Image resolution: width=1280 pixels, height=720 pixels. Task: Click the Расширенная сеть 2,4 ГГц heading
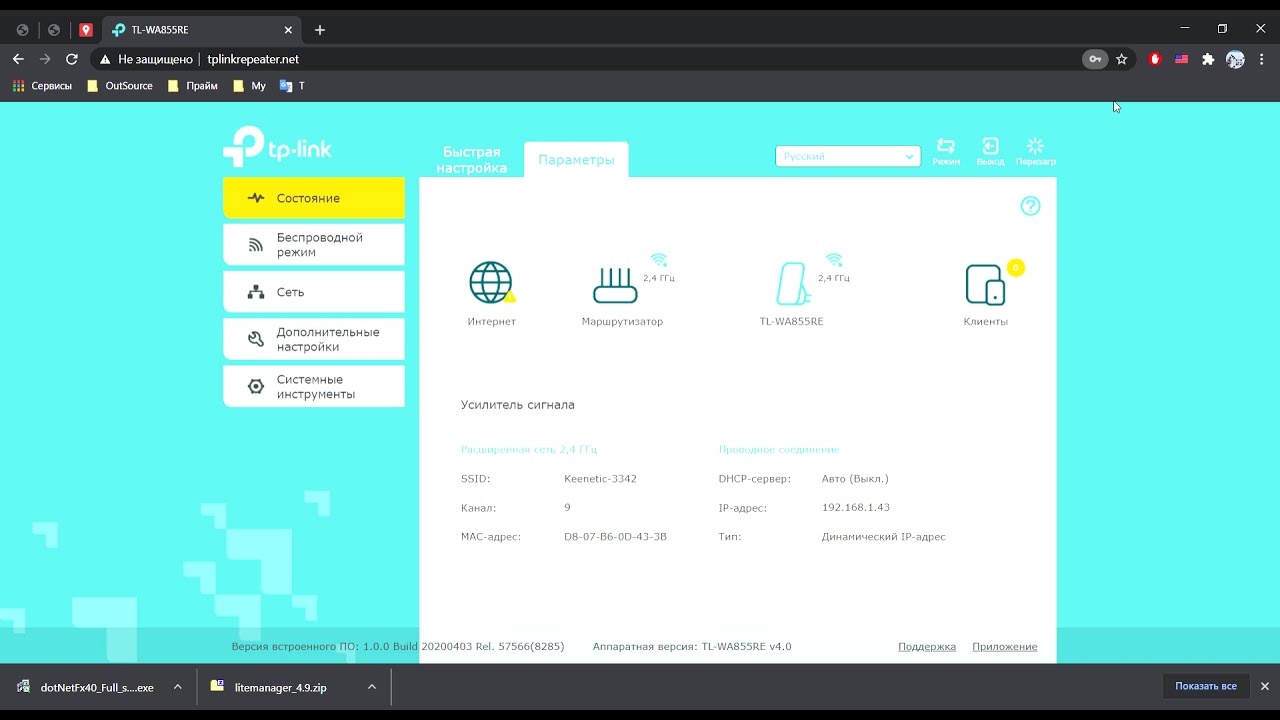click(529, 450)
